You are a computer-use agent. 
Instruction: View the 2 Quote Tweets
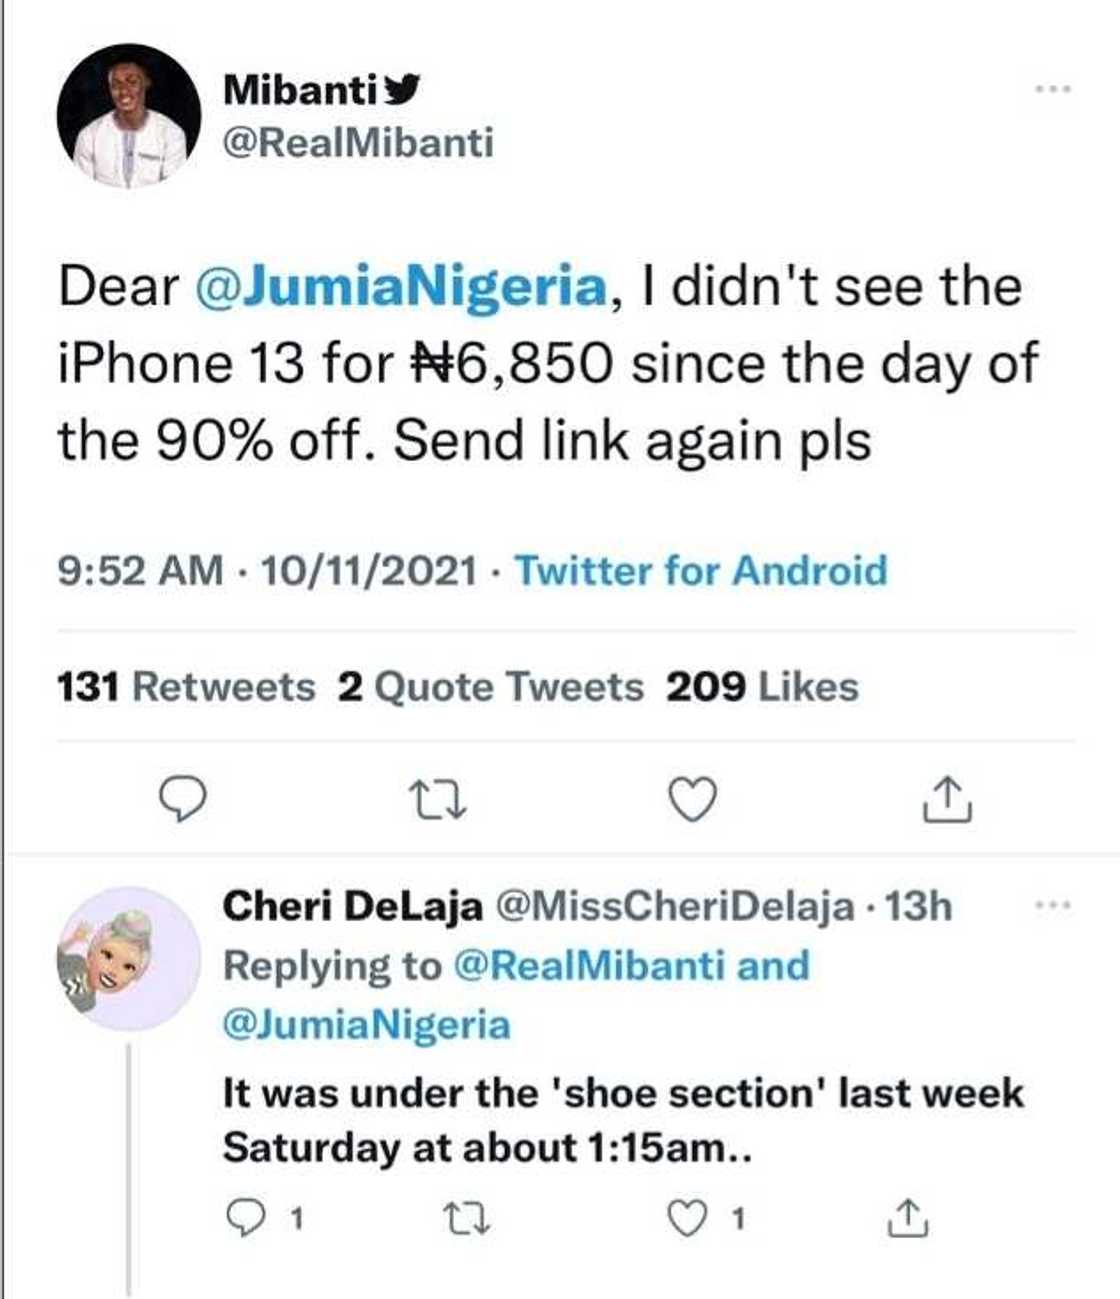click(x=492, y=687)
